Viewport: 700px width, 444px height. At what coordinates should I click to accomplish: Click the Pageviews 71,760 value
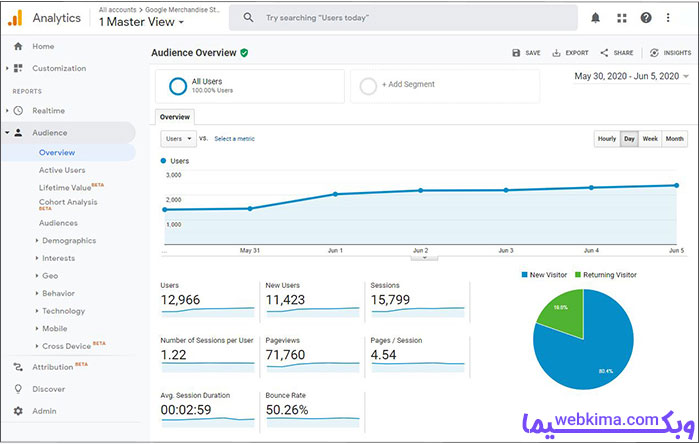point(285,355)
